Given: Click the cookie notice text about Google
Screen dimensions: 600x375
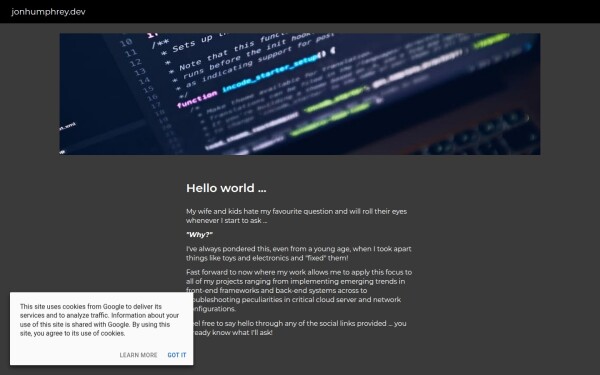Looking at the screenshot, I should (x=99, y=320).
